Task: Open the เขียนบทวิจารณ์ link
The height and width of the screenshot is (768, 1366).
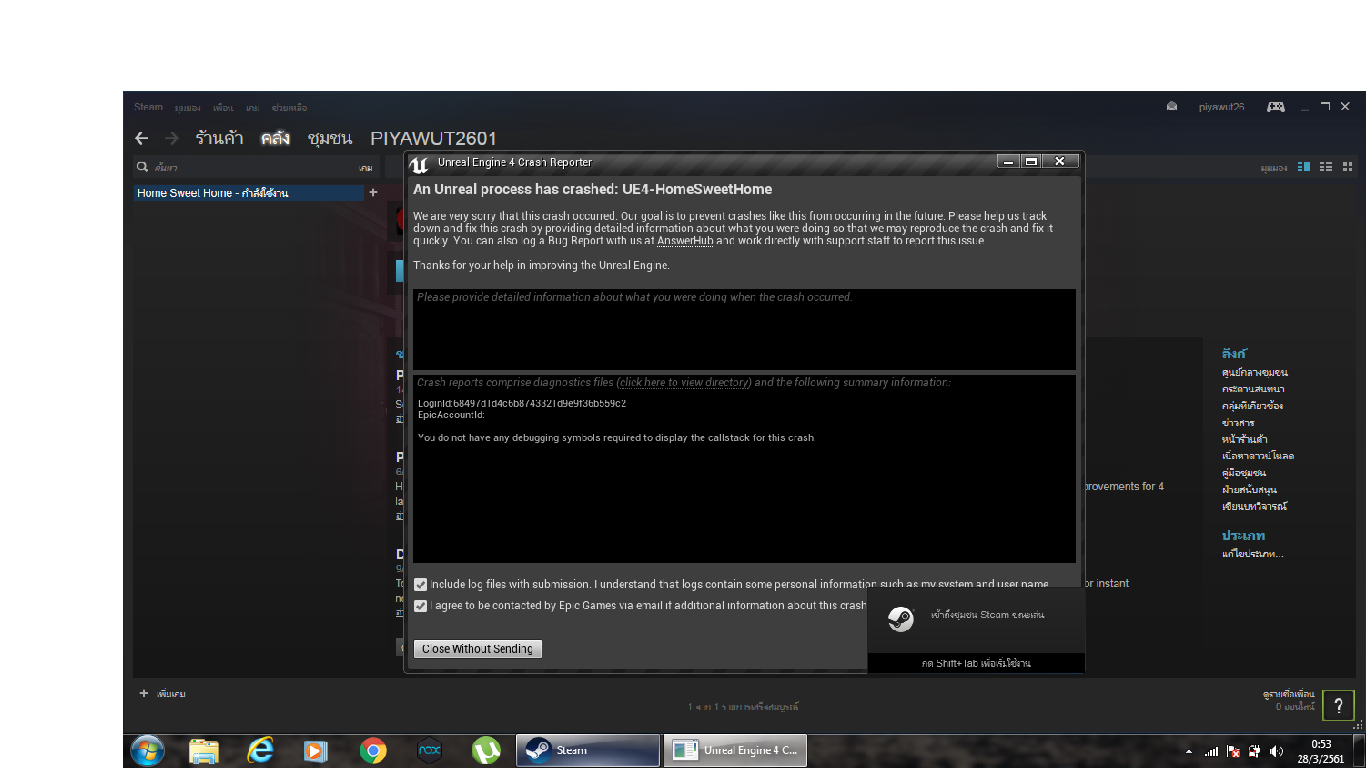Action: pos(1254,506)
